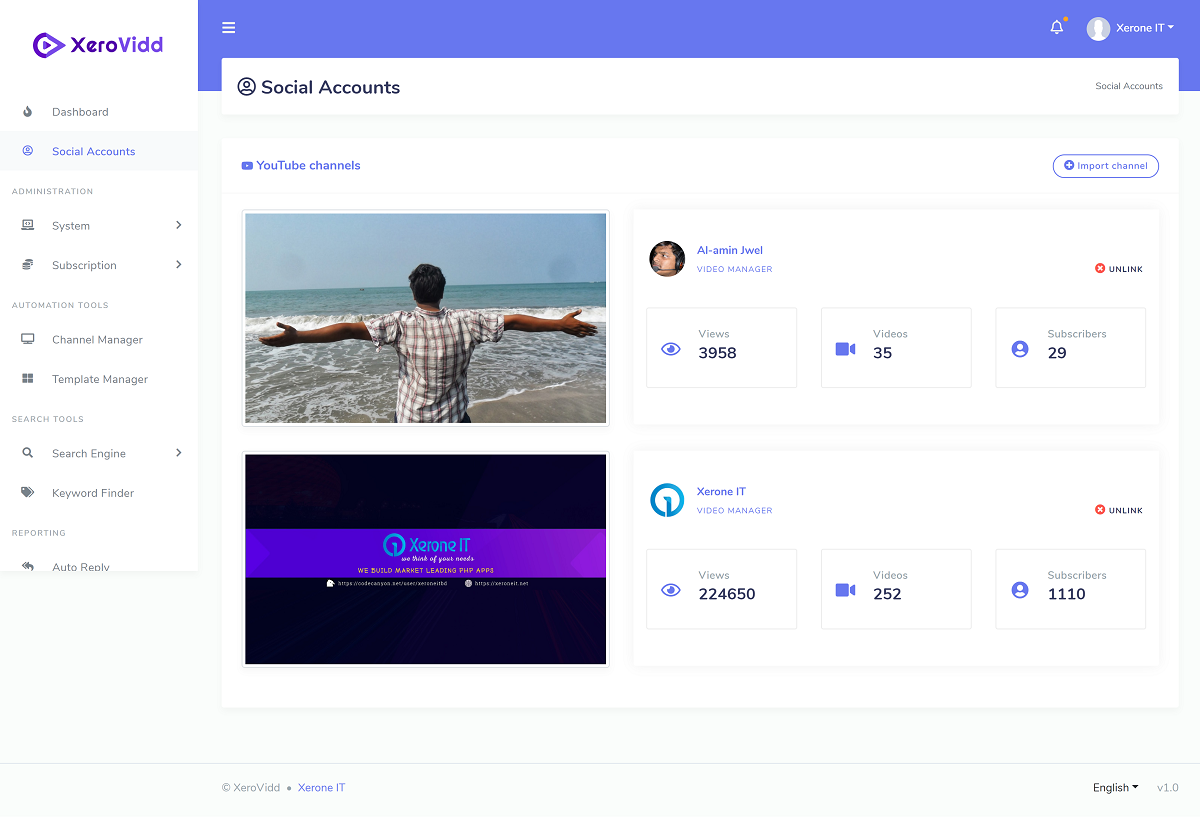1200x817 pixels.
Task: Open Channel Manager menu item
Action: (99, 340)
